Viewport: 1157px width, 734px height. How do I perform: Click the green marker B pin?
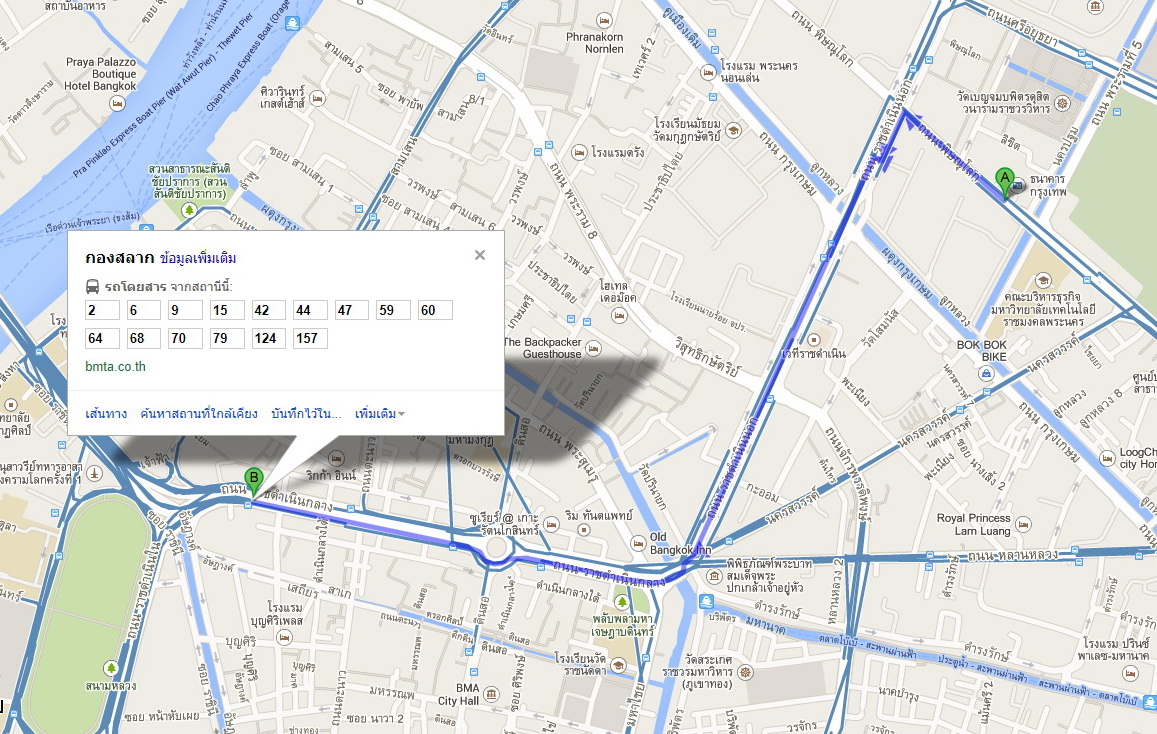254,483
